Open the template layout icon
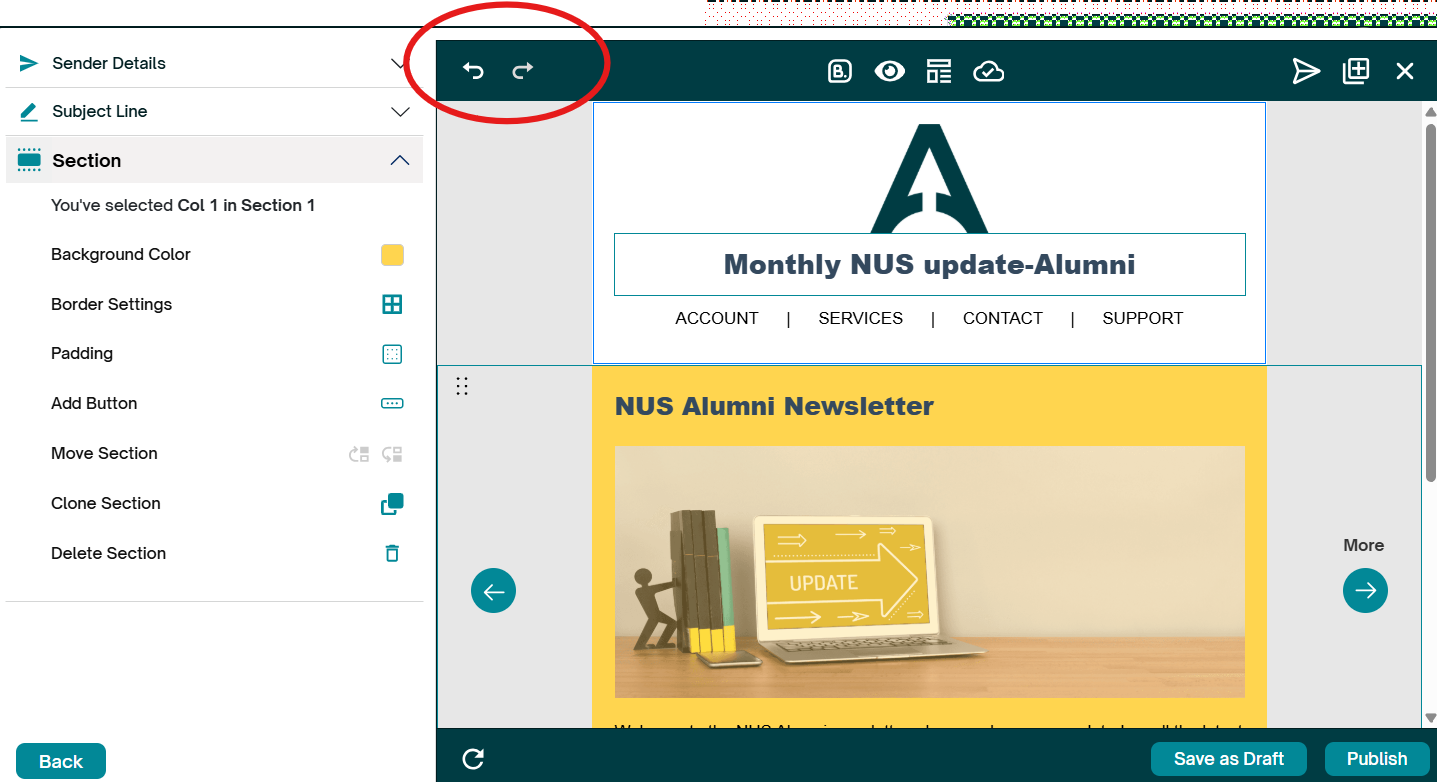The height and width of the screenshot is (782, 1437). tap(938, 71)
